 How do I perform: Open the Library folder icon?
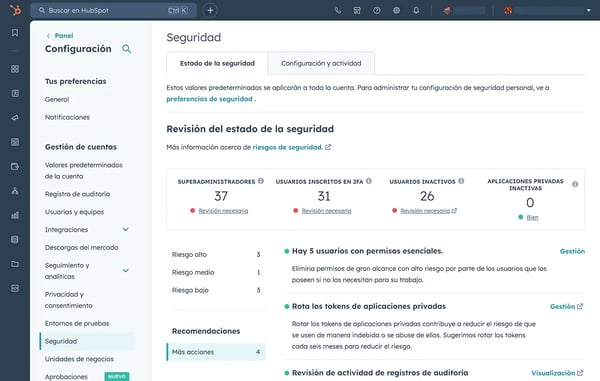15,264
